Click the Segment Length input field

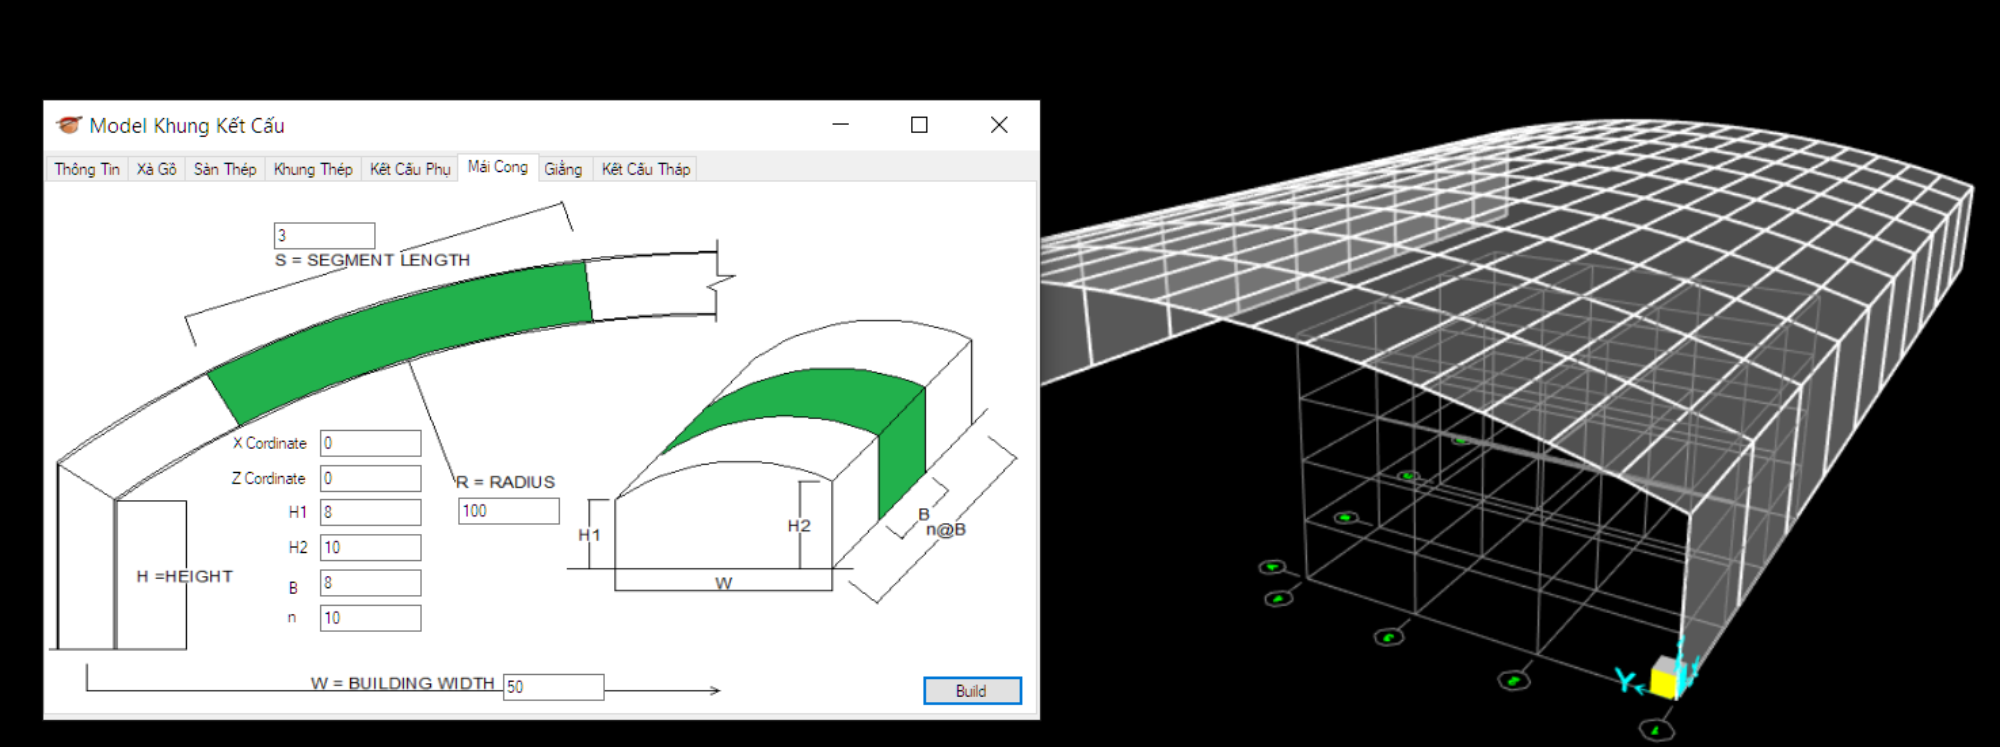(324, 236)
